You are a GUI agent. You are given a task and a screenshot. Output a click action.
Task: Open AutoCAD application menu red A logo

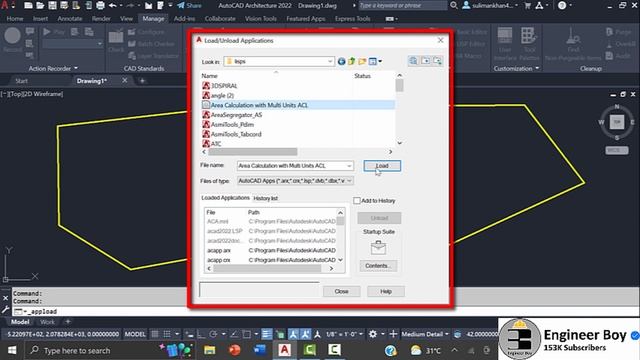pos(4,5)
